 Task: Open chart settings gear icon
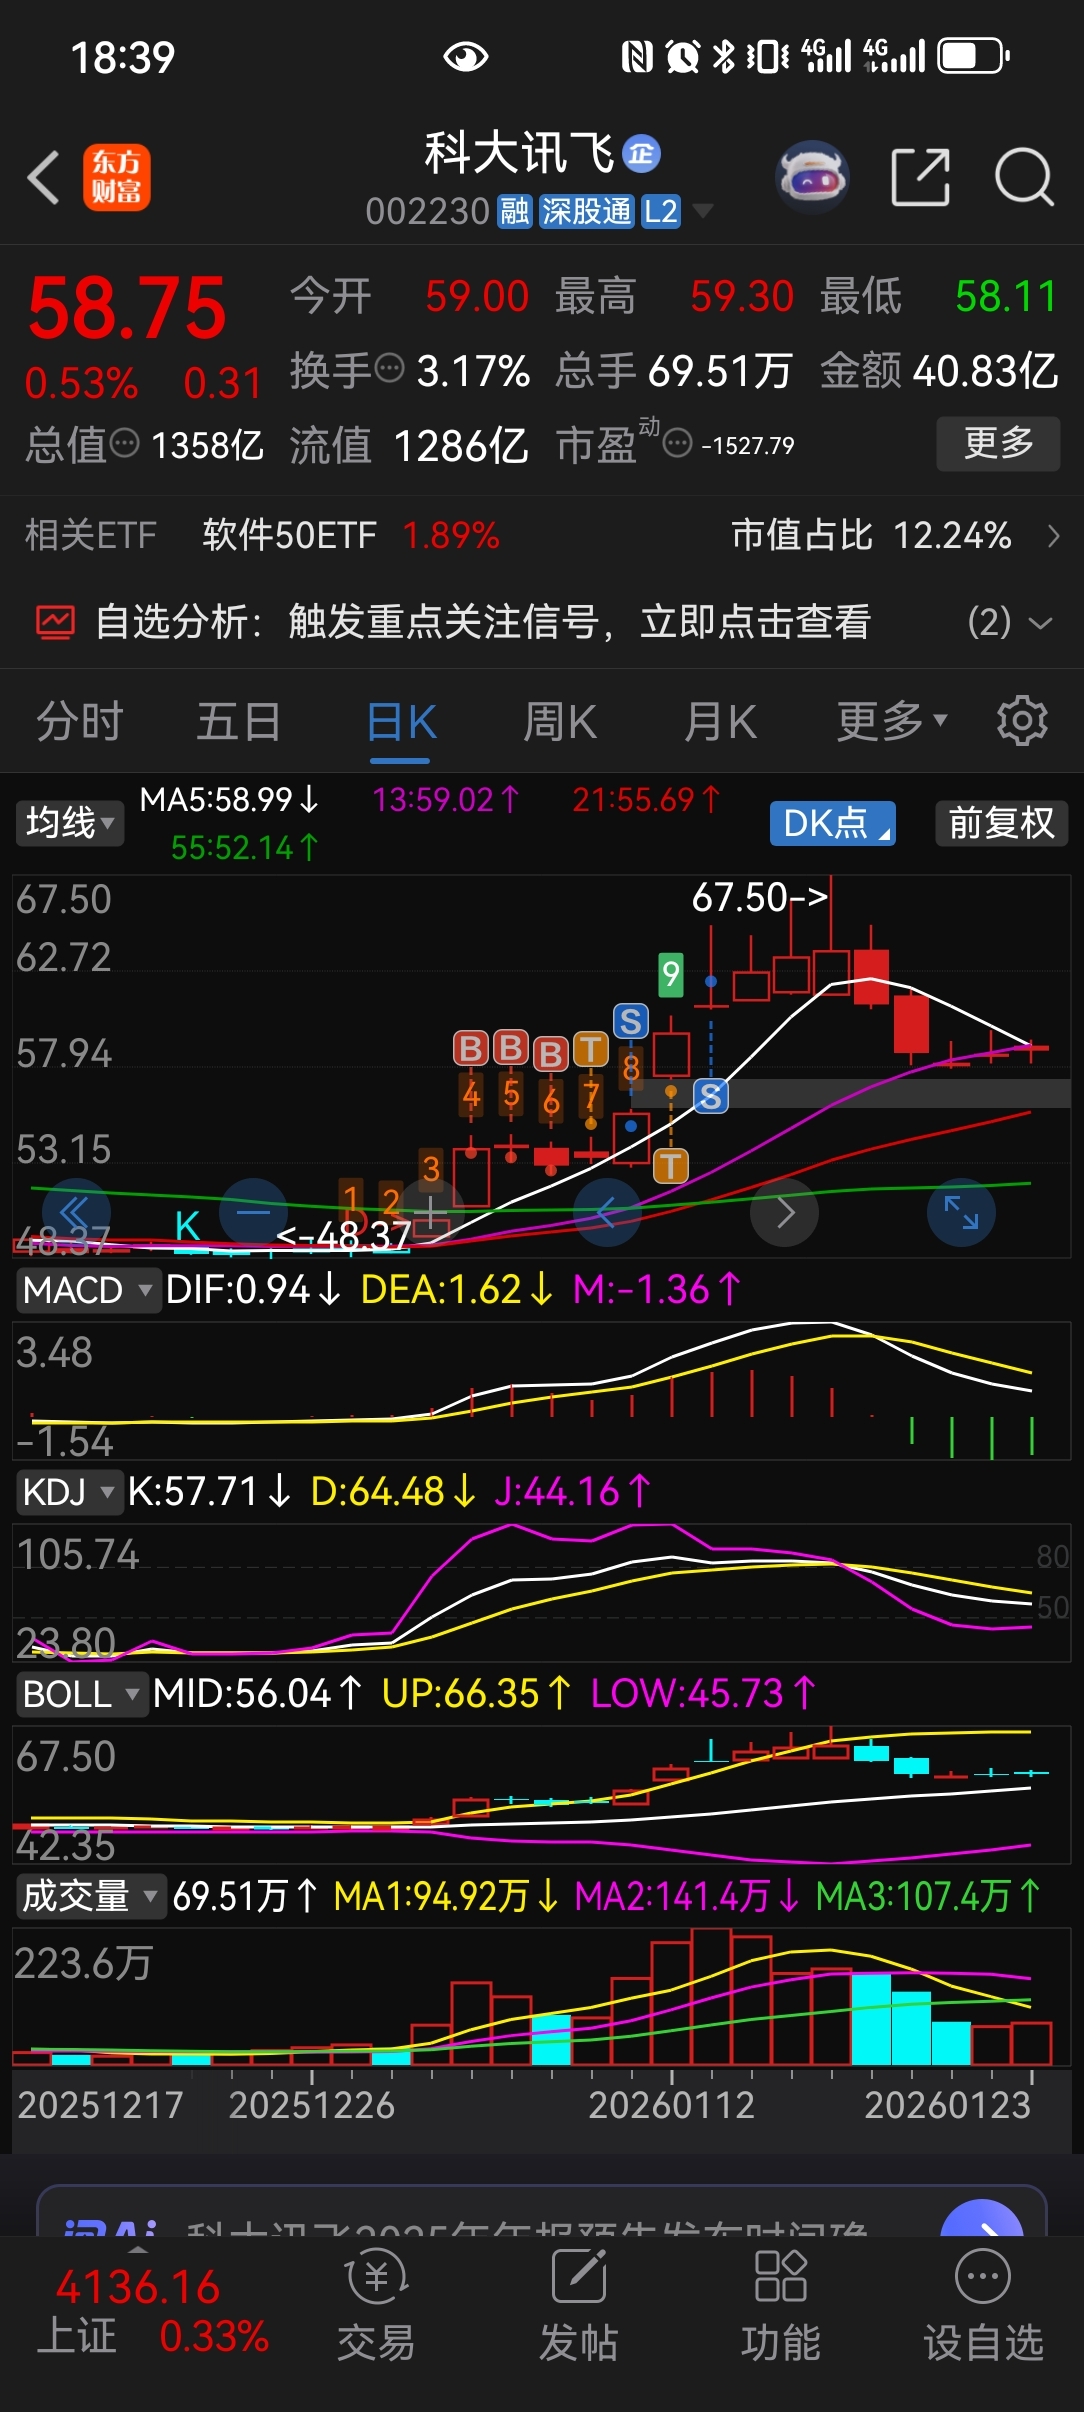pyautogui.click(x=1022, y=721)
